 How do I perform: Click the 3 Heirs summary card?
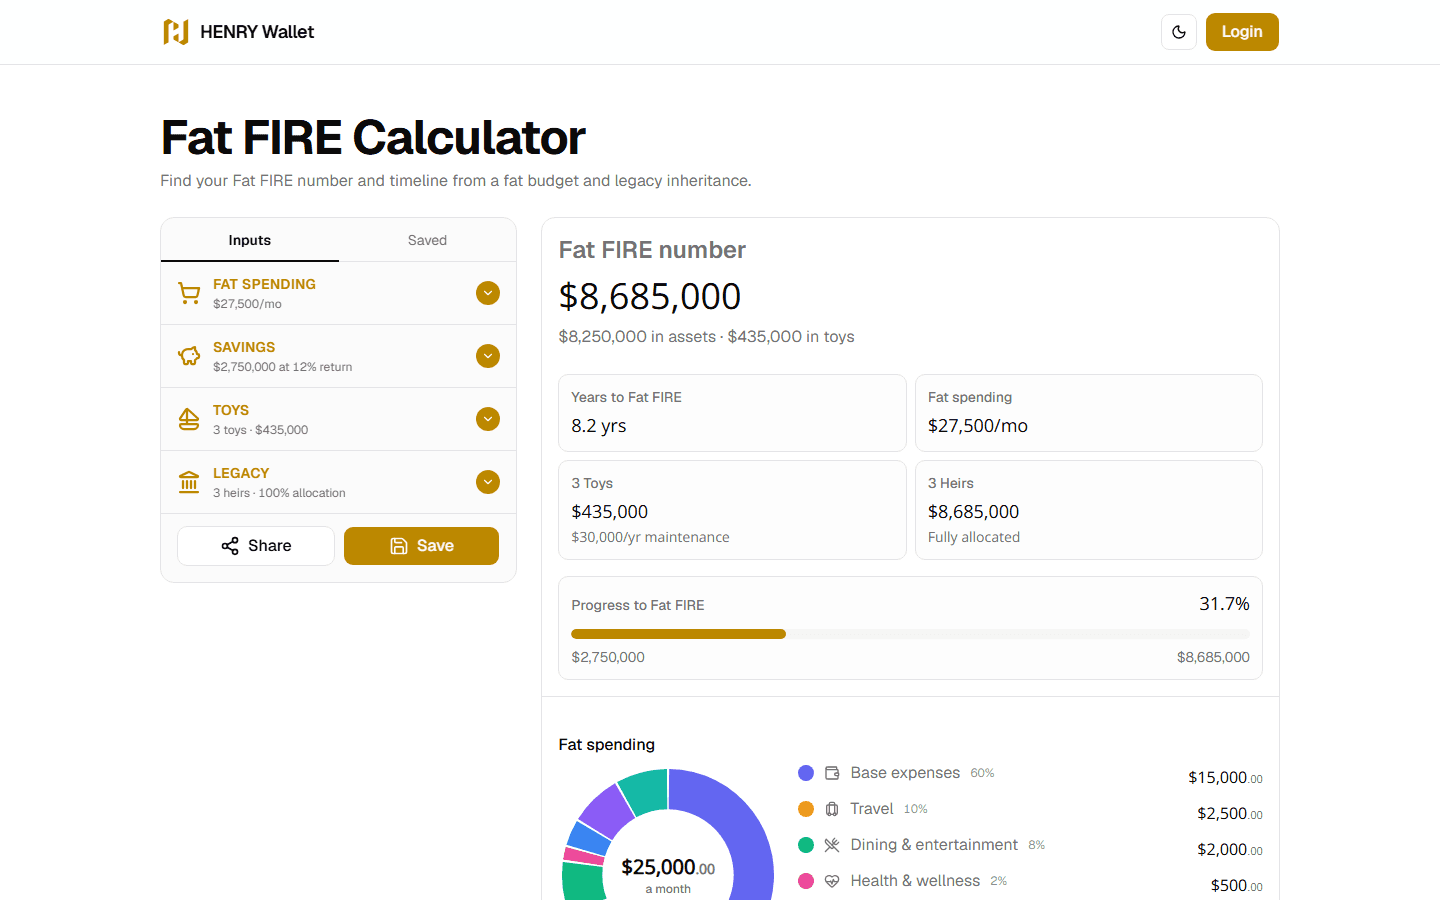tap(1089, 510)
